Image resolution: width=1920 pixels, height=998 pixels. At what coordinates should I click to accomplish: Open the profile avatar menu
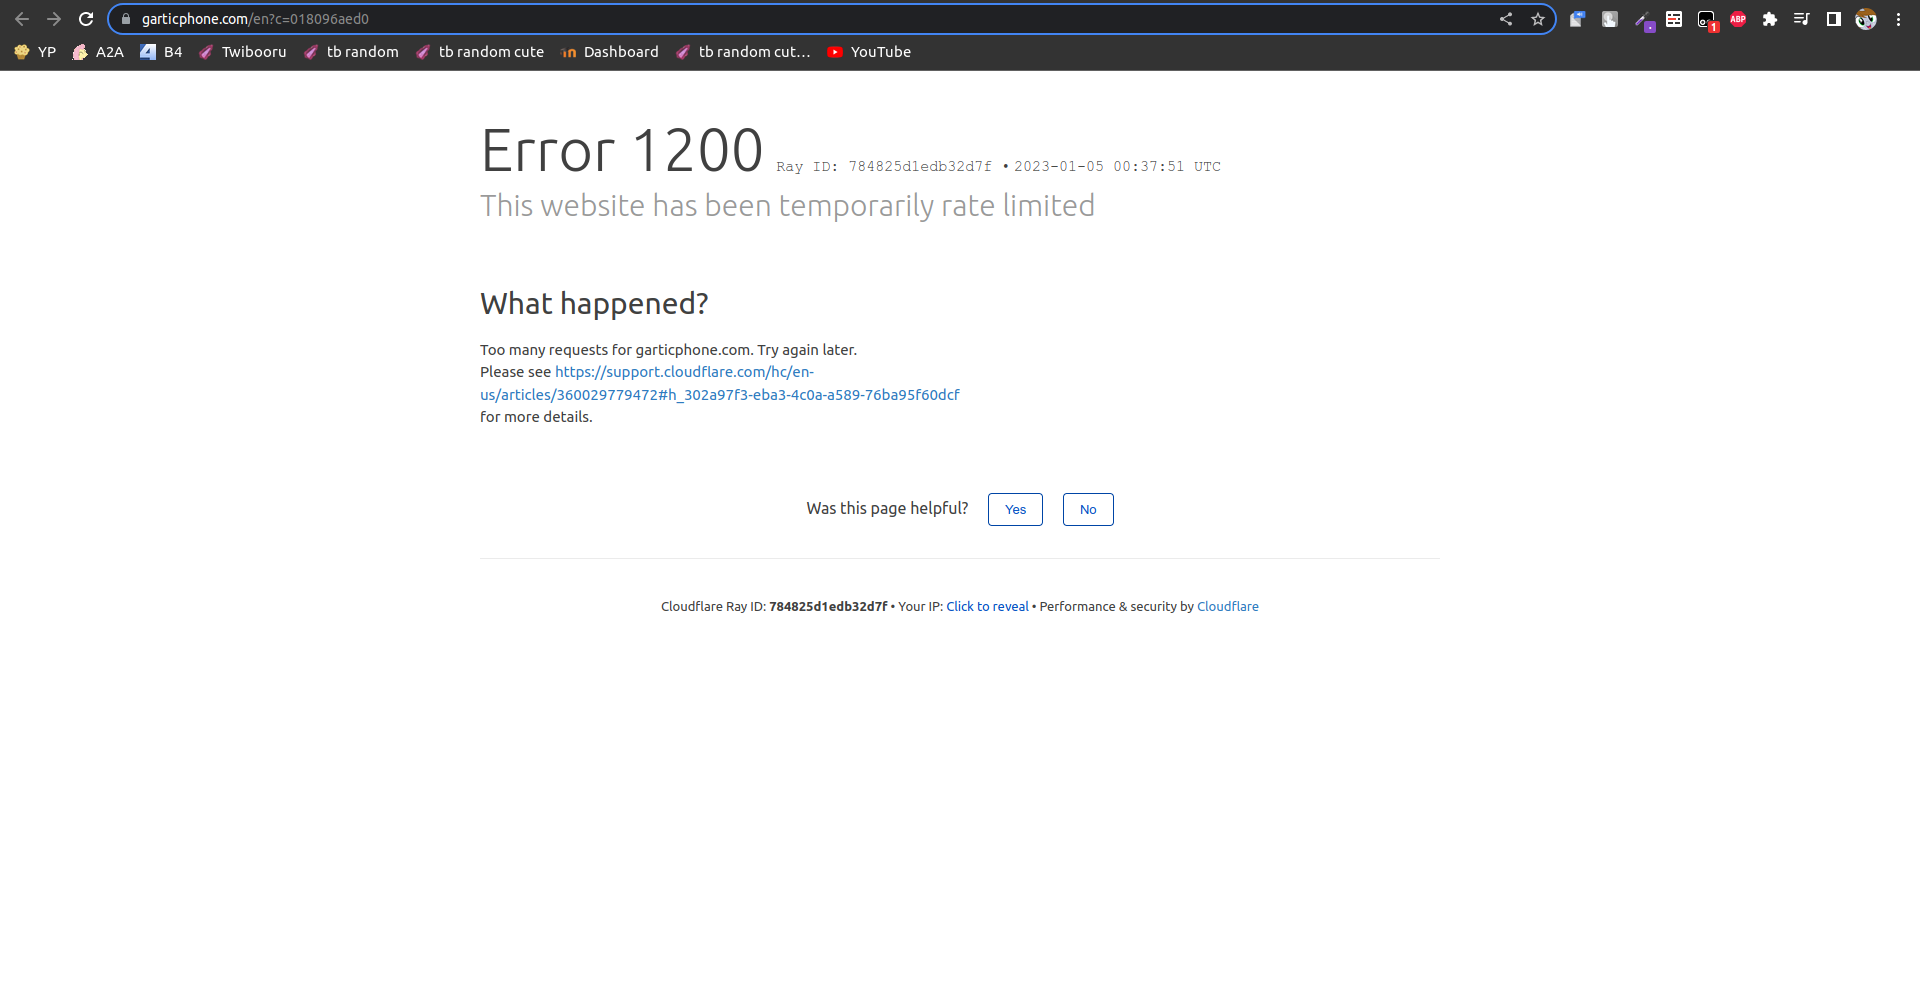(1866, 19)
